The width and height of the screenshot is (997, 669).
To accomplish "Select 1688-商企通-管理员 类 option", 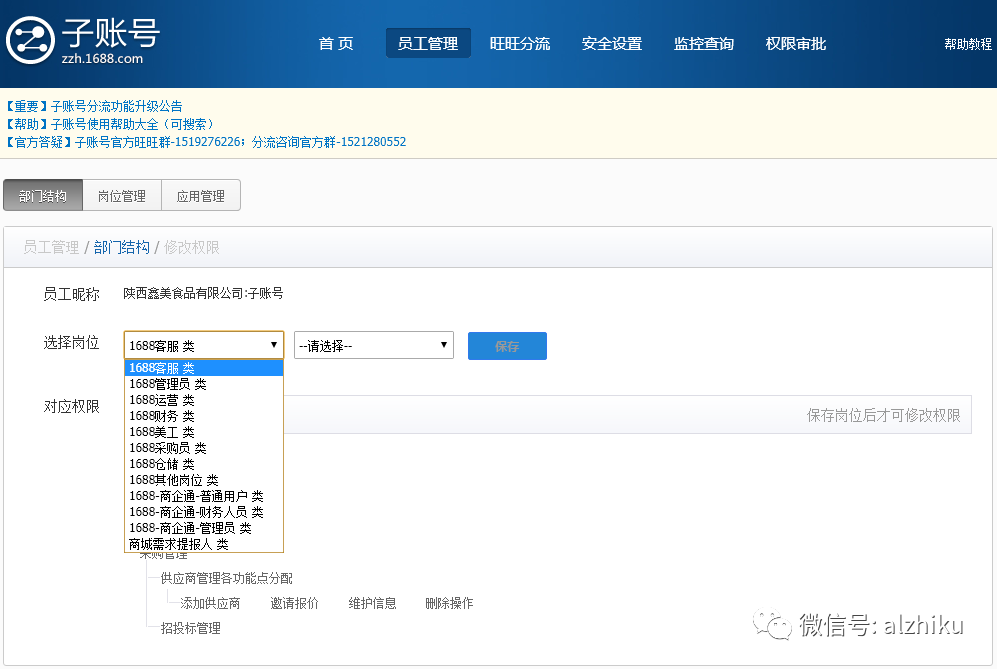I will (203, 528).
